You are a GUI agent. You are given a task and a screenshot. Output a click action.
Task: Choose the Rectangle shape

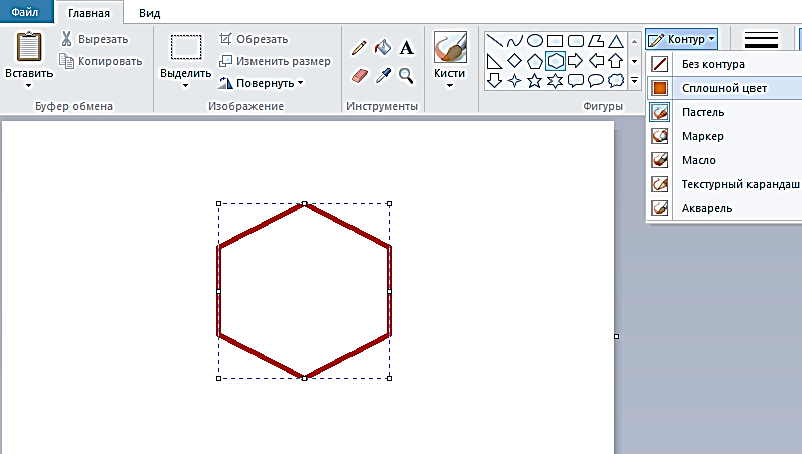tap(555, 41)
